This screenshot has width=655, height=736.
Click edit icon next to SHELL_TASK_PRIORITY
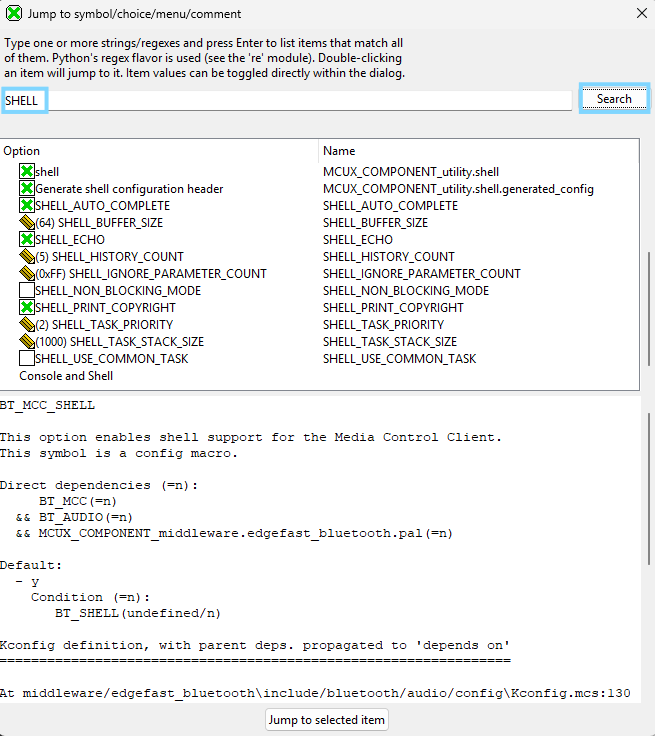[x=27, y=325]
